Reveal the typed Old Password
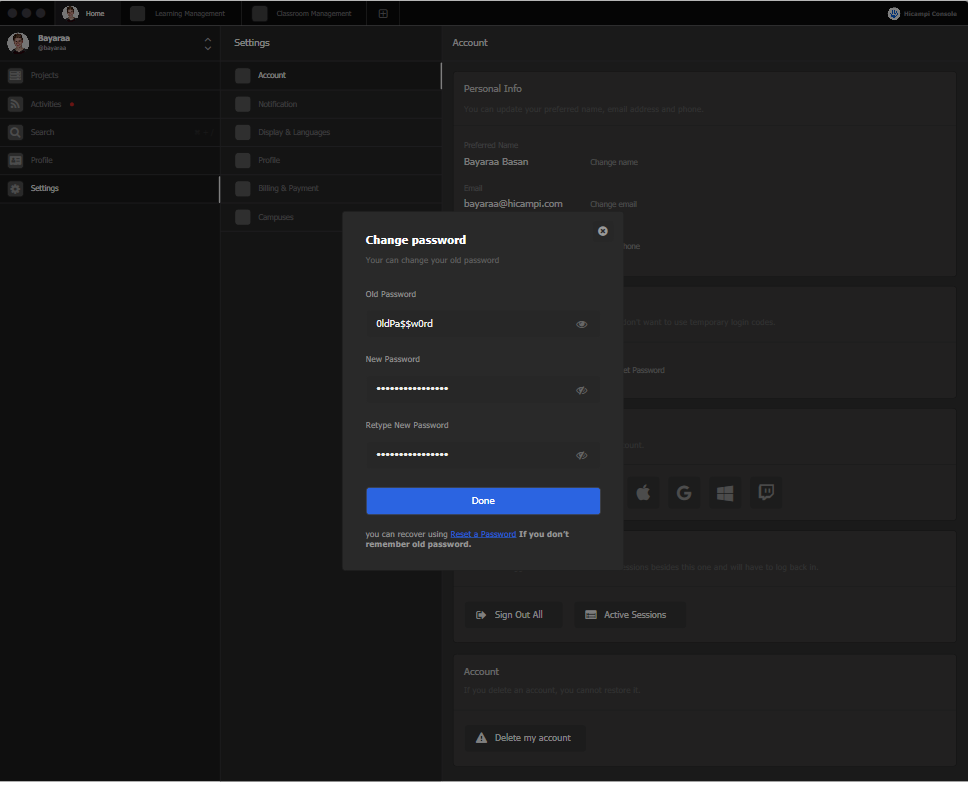 click(x=581, y=324)
